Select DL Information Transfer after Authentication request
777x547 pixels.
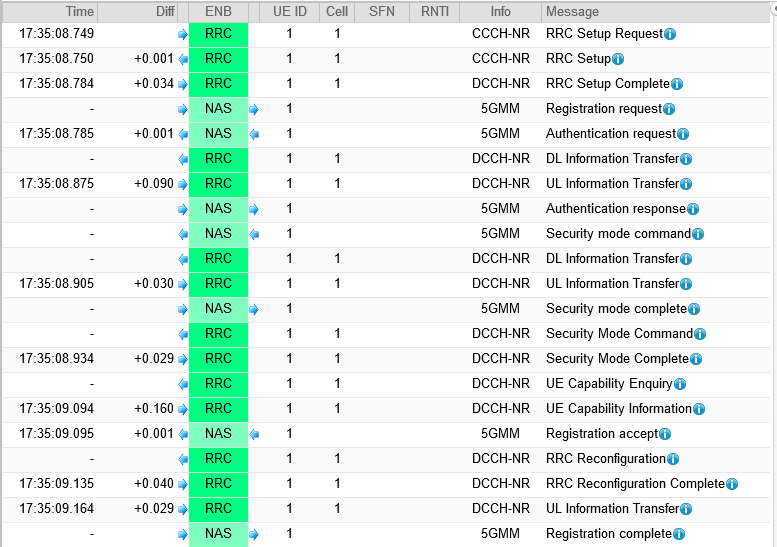click(612, 159)
